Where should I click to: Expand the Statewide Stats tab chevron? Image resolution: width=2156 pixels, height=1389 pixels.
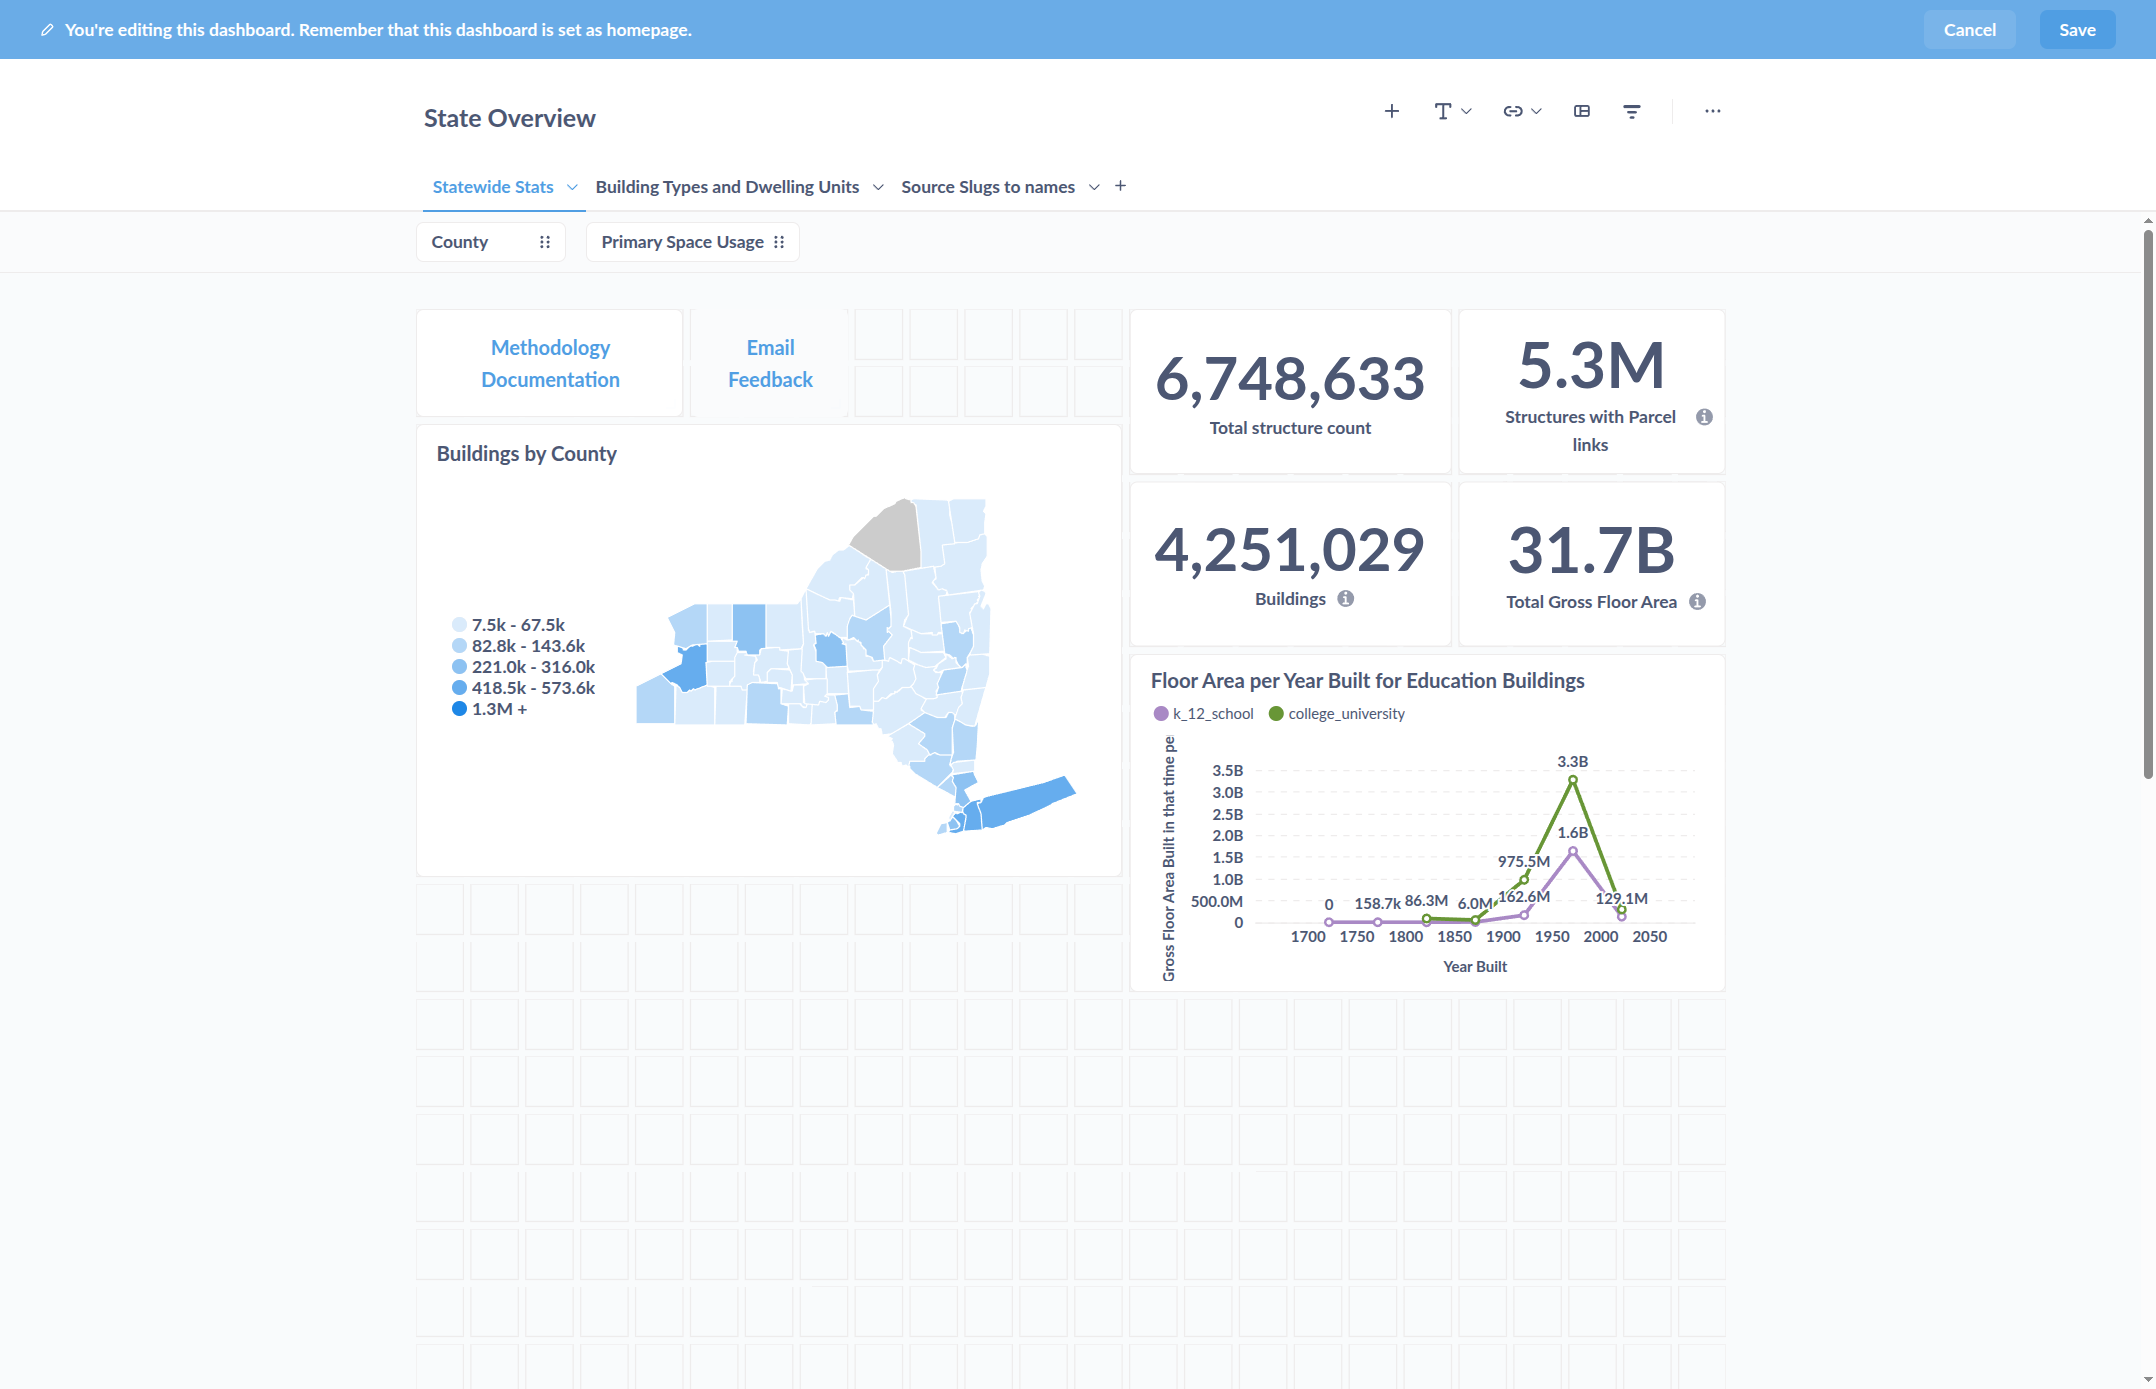pos(572,187)
